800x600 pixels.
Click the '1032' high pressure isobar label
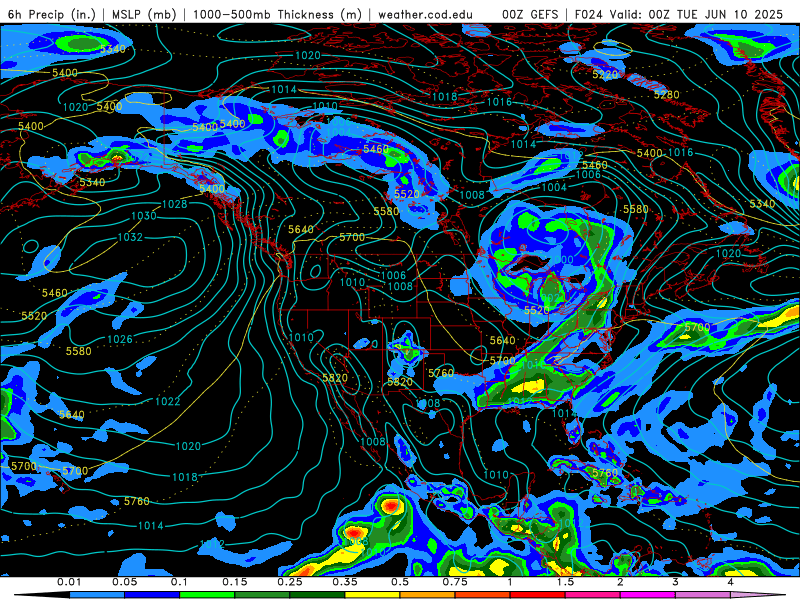(x=130, y=237)
